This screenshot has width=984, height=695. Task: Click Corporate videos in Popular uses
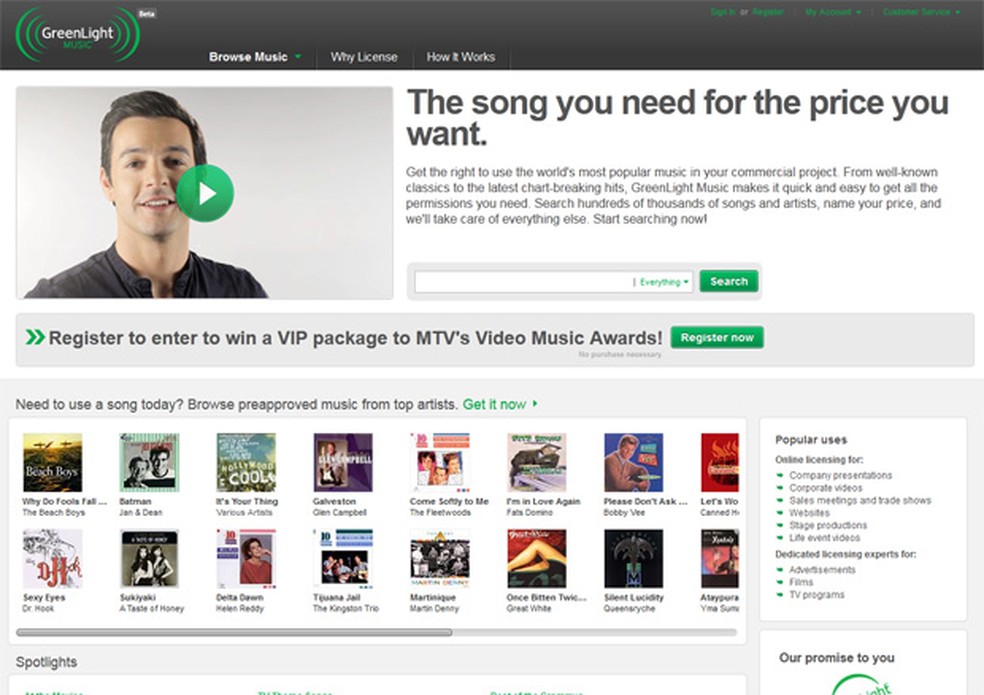826,488
